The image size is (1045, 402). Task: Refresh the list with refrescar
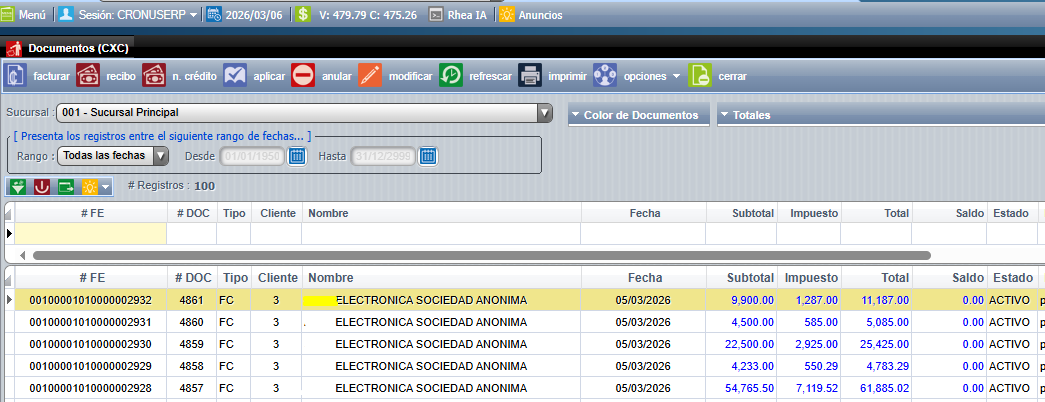(x=451, y=76)
